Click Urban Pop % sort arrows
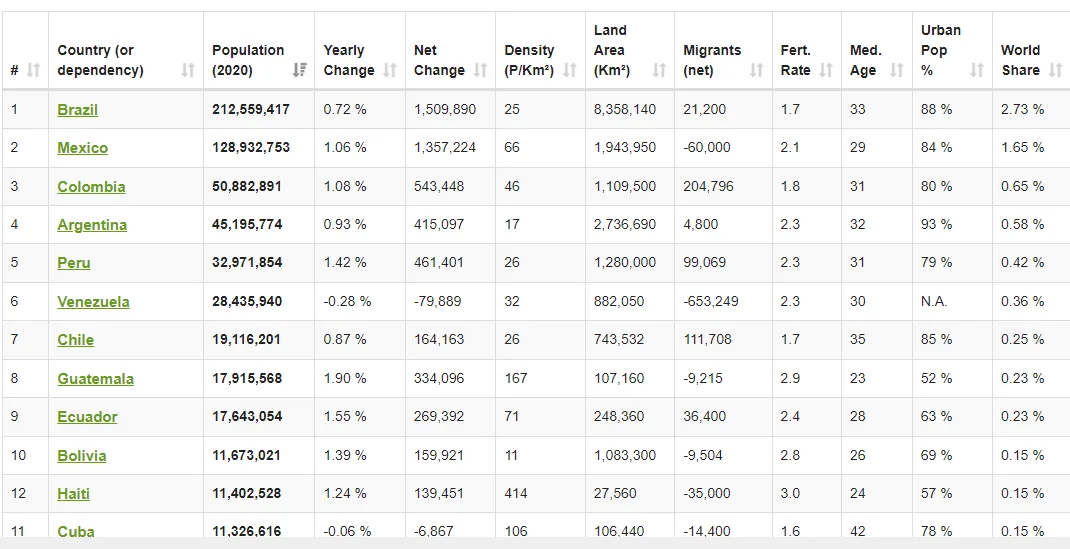 click(x=977, y=70)
